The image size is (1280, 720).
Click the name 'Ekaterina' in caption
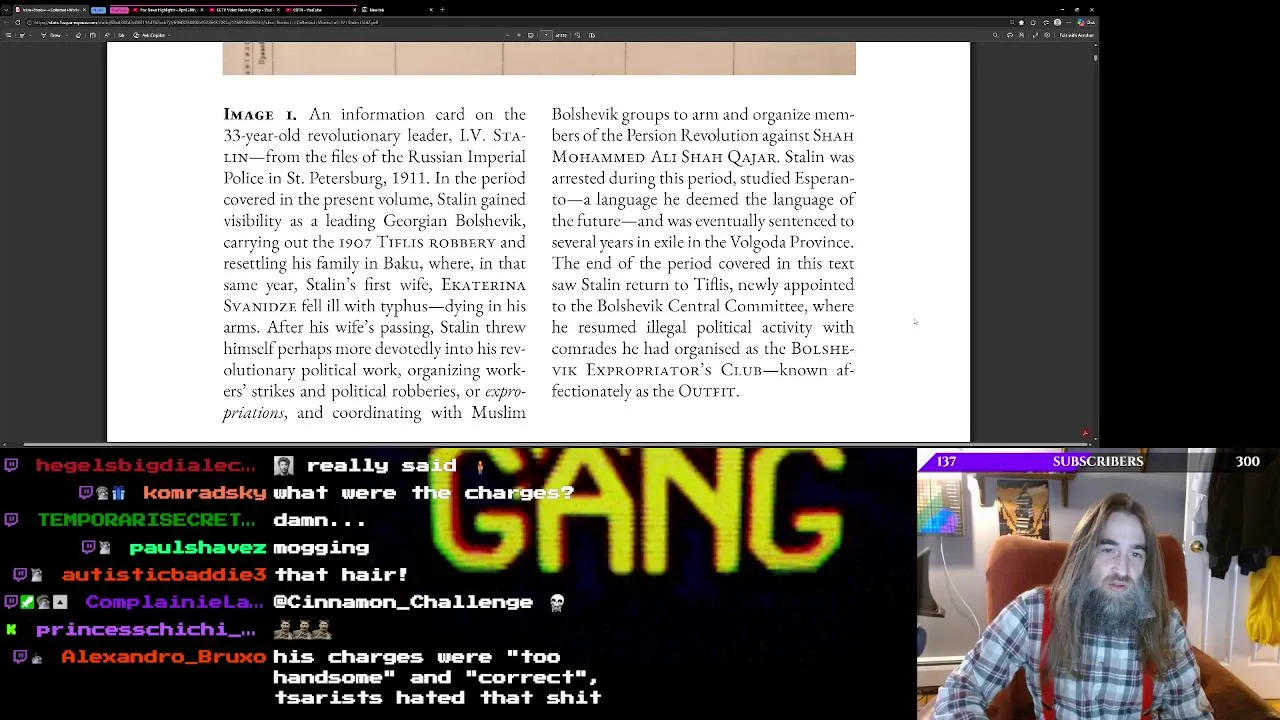[x=483, y=285]
